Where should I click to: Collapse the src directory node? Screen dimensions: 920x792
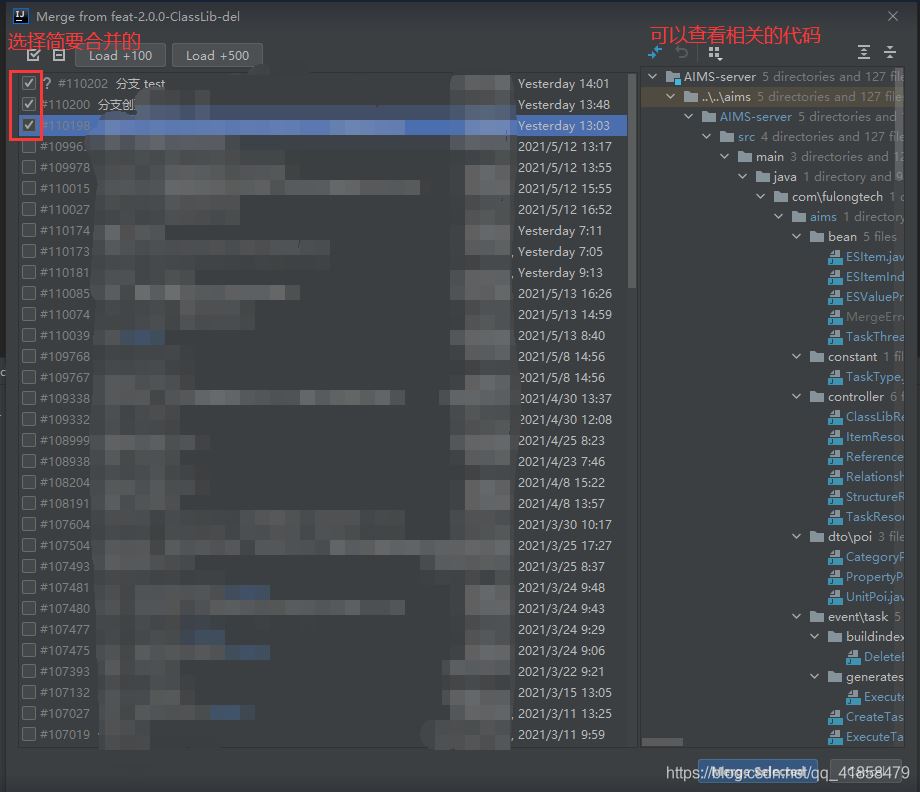(706, 136)
